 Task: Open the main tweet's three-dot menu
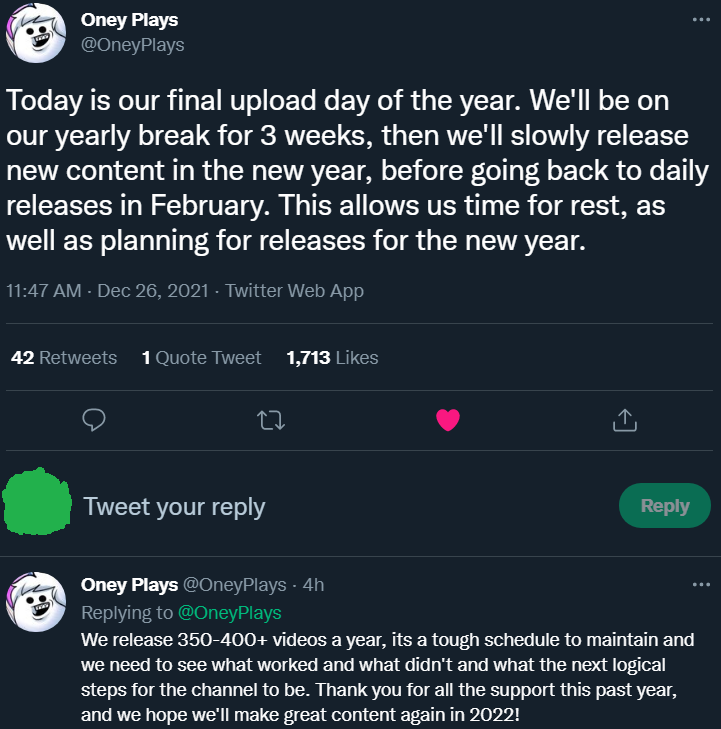(701, 20)
